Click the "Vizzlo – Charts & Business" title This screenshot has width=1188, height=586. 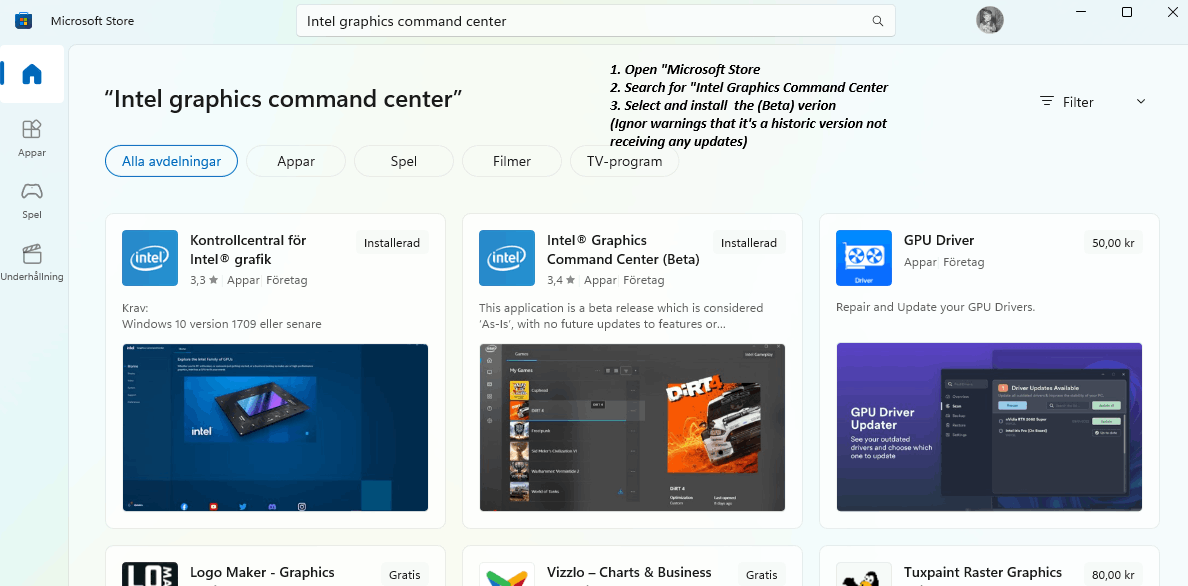630,572
